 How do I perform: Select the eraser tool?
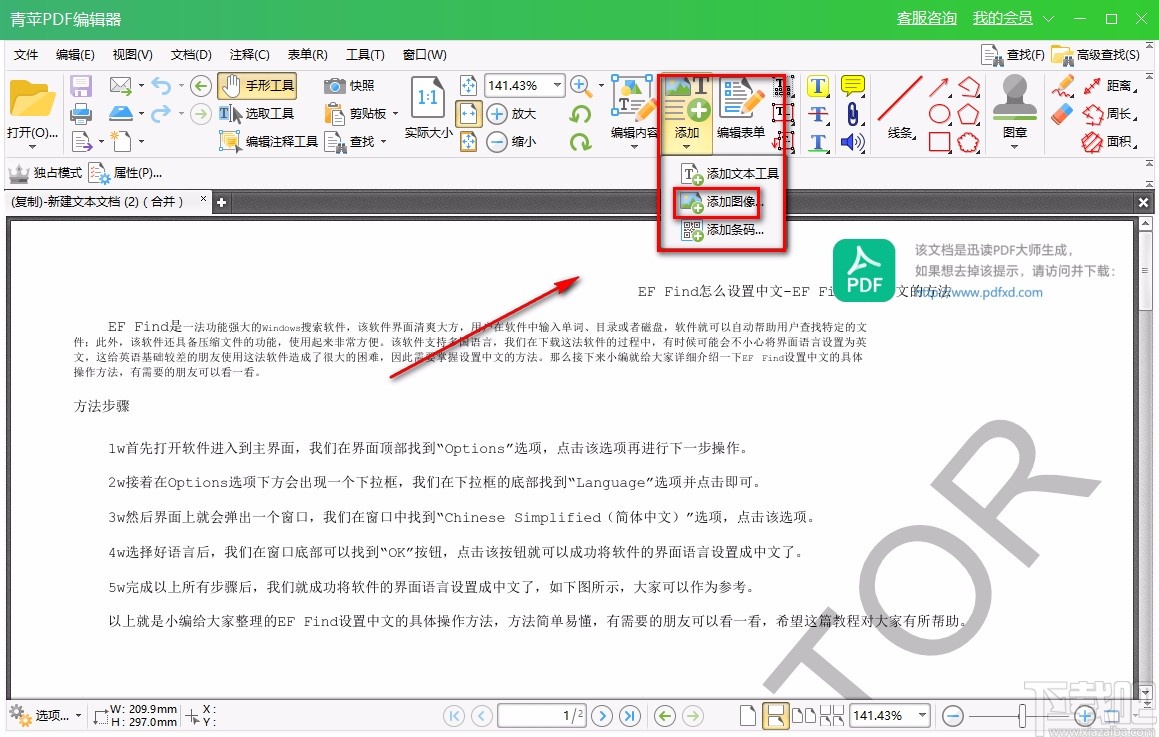tap(1062, 114)
